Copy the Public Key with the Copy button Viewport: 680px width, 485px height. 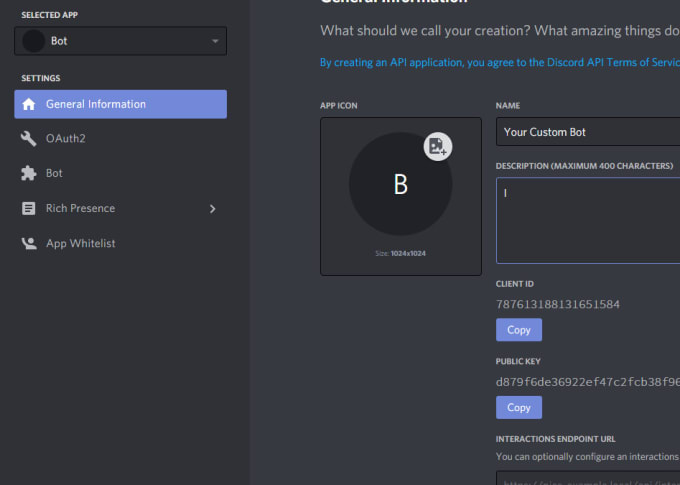point(519,407)
